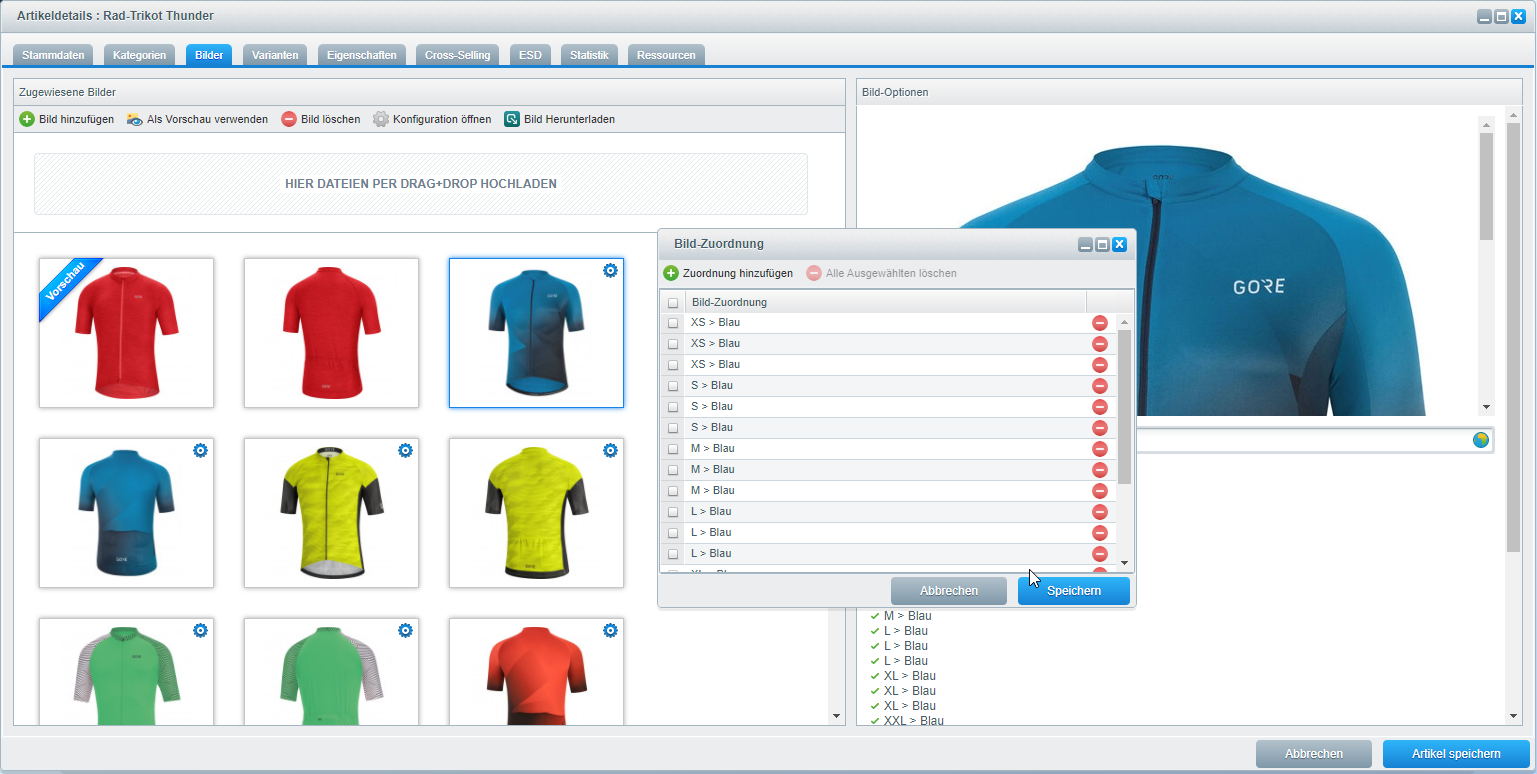Click the gear icon on the green back jersey
The height and width of the screenshot is (774, 1537).
(x=406, y=630)
